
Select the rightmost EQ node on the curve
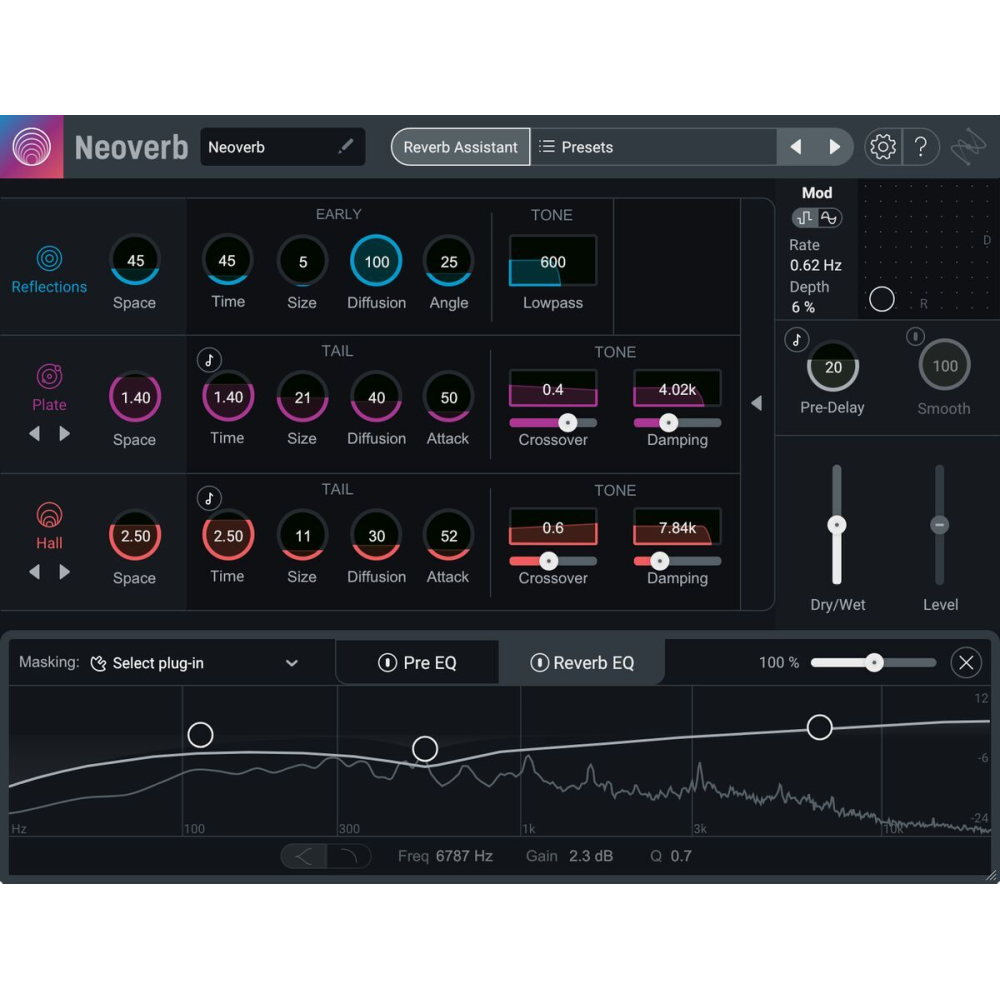coord(820,727)
